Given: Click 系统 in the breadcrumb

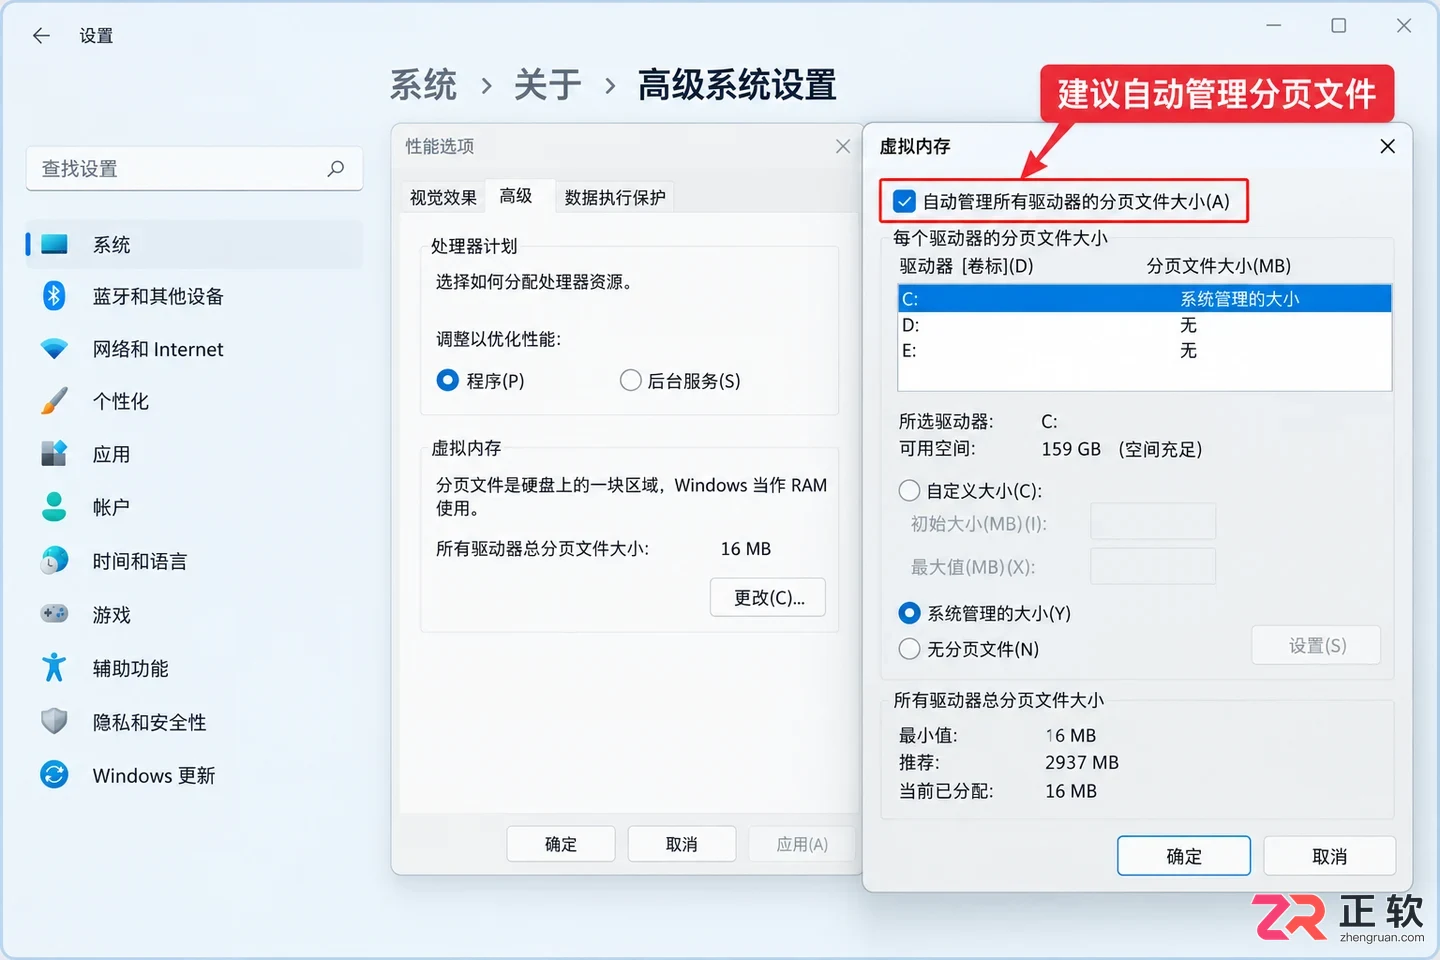Looking at the screenshot, I should (423, 85).
